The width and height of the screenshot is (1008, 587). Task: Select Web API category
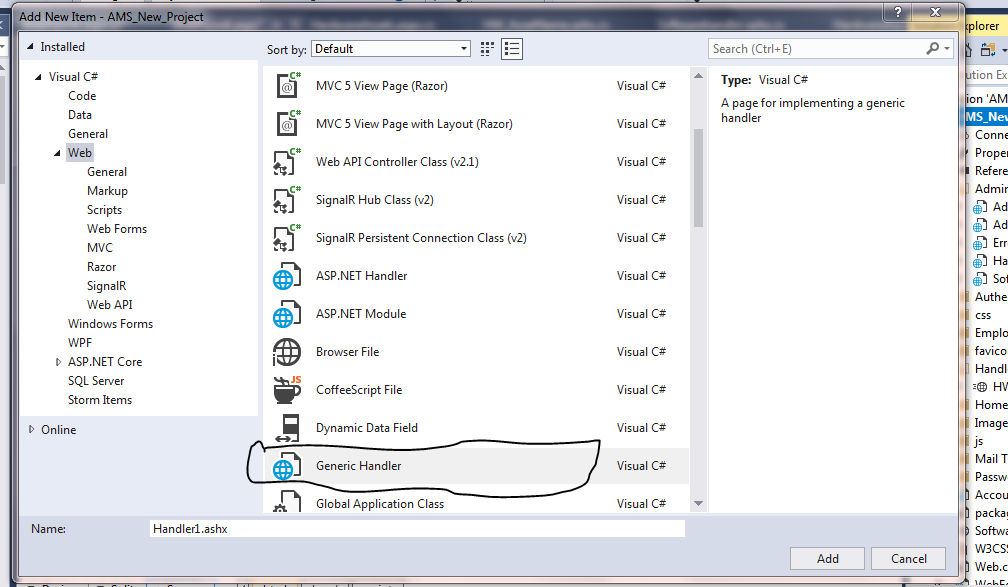(110, 305)
